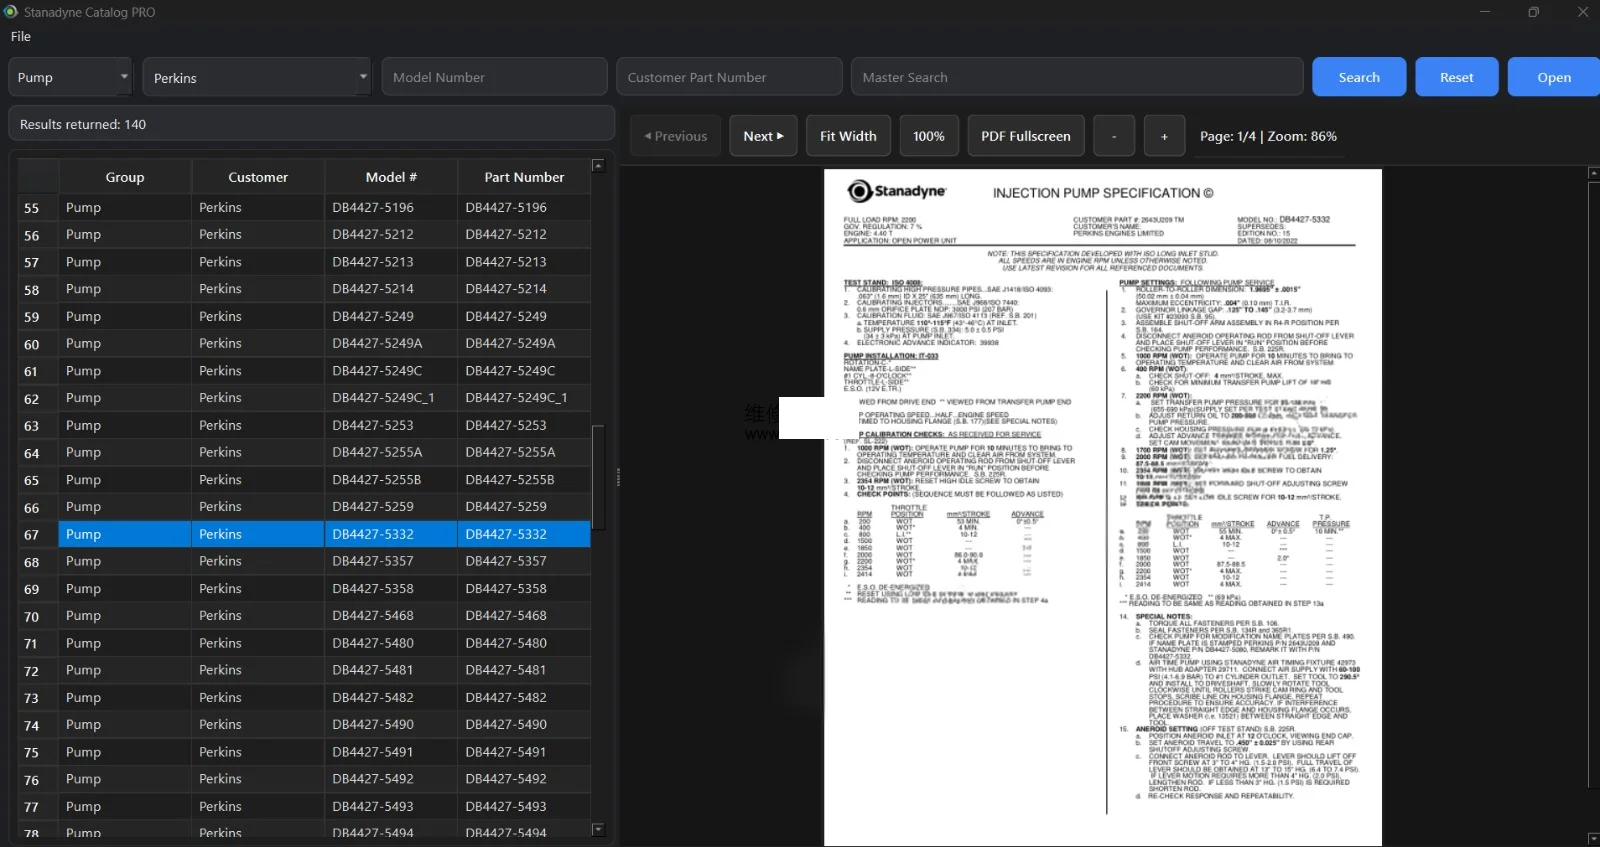Go to Previous PDF page
Screen dimensions: 1600x847
[x=676, y=136]
